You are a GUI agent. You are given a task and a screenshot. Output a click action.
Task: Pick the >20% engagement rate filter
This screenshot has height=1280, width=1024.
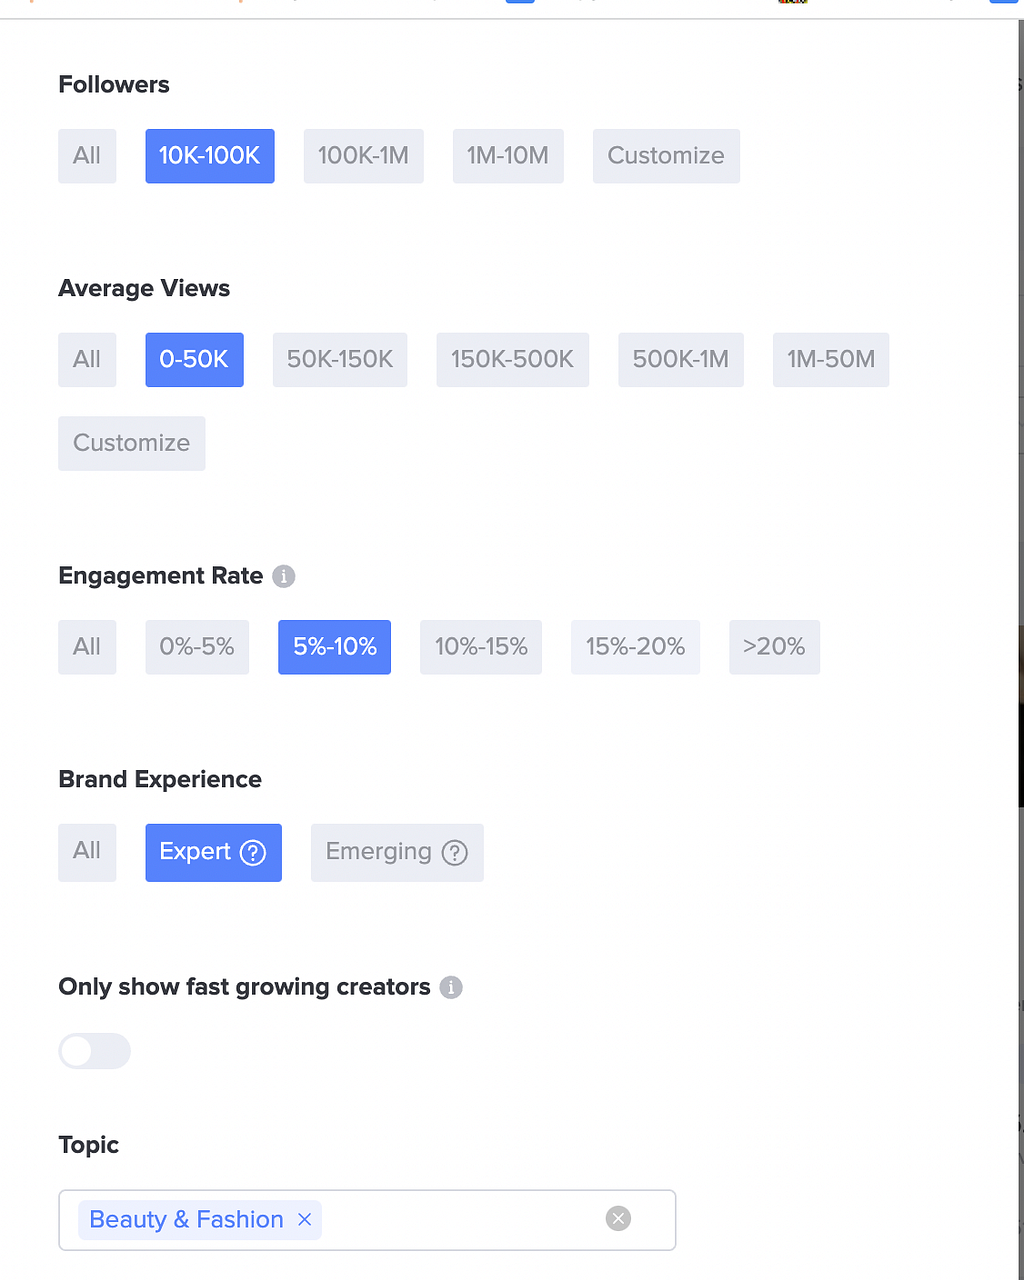(774, 647)
